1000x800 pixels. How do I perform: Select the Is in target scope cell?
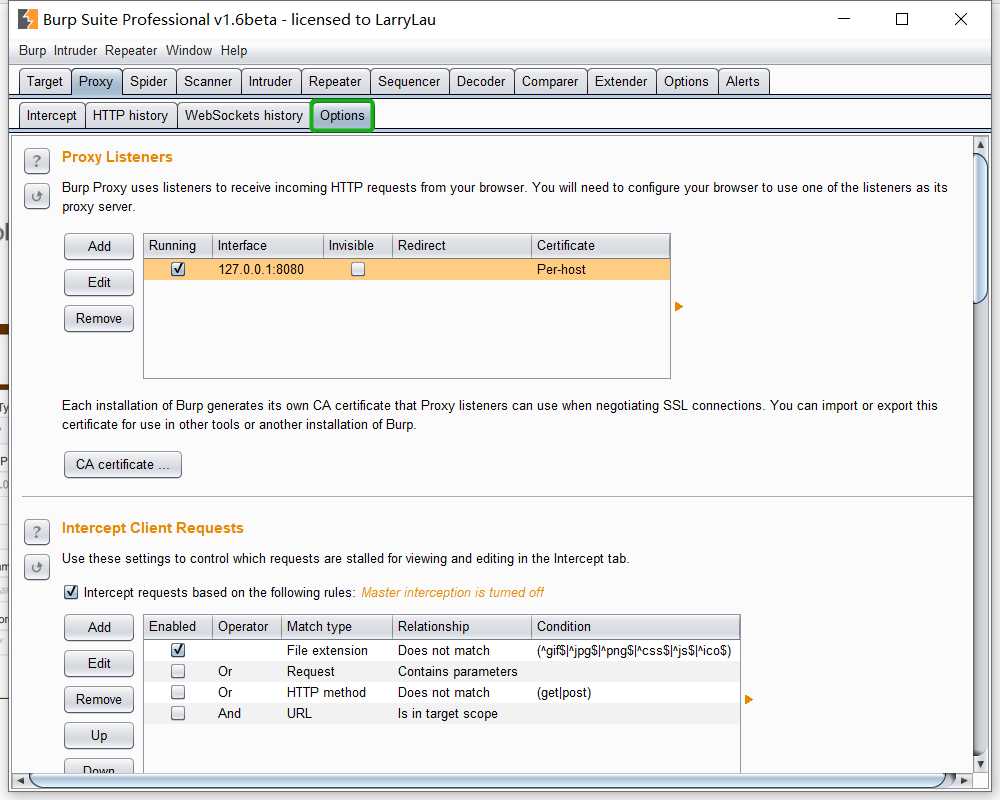[x=462, y=713]
